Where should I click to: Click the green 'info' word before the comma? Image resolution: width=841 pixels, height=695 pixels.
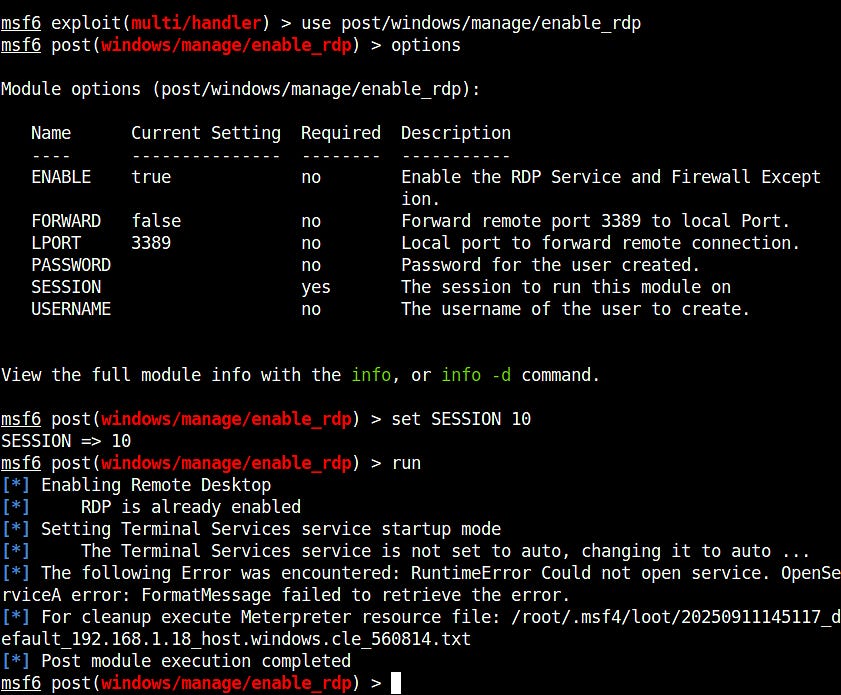pyautogui.click(x=371, y=375)
